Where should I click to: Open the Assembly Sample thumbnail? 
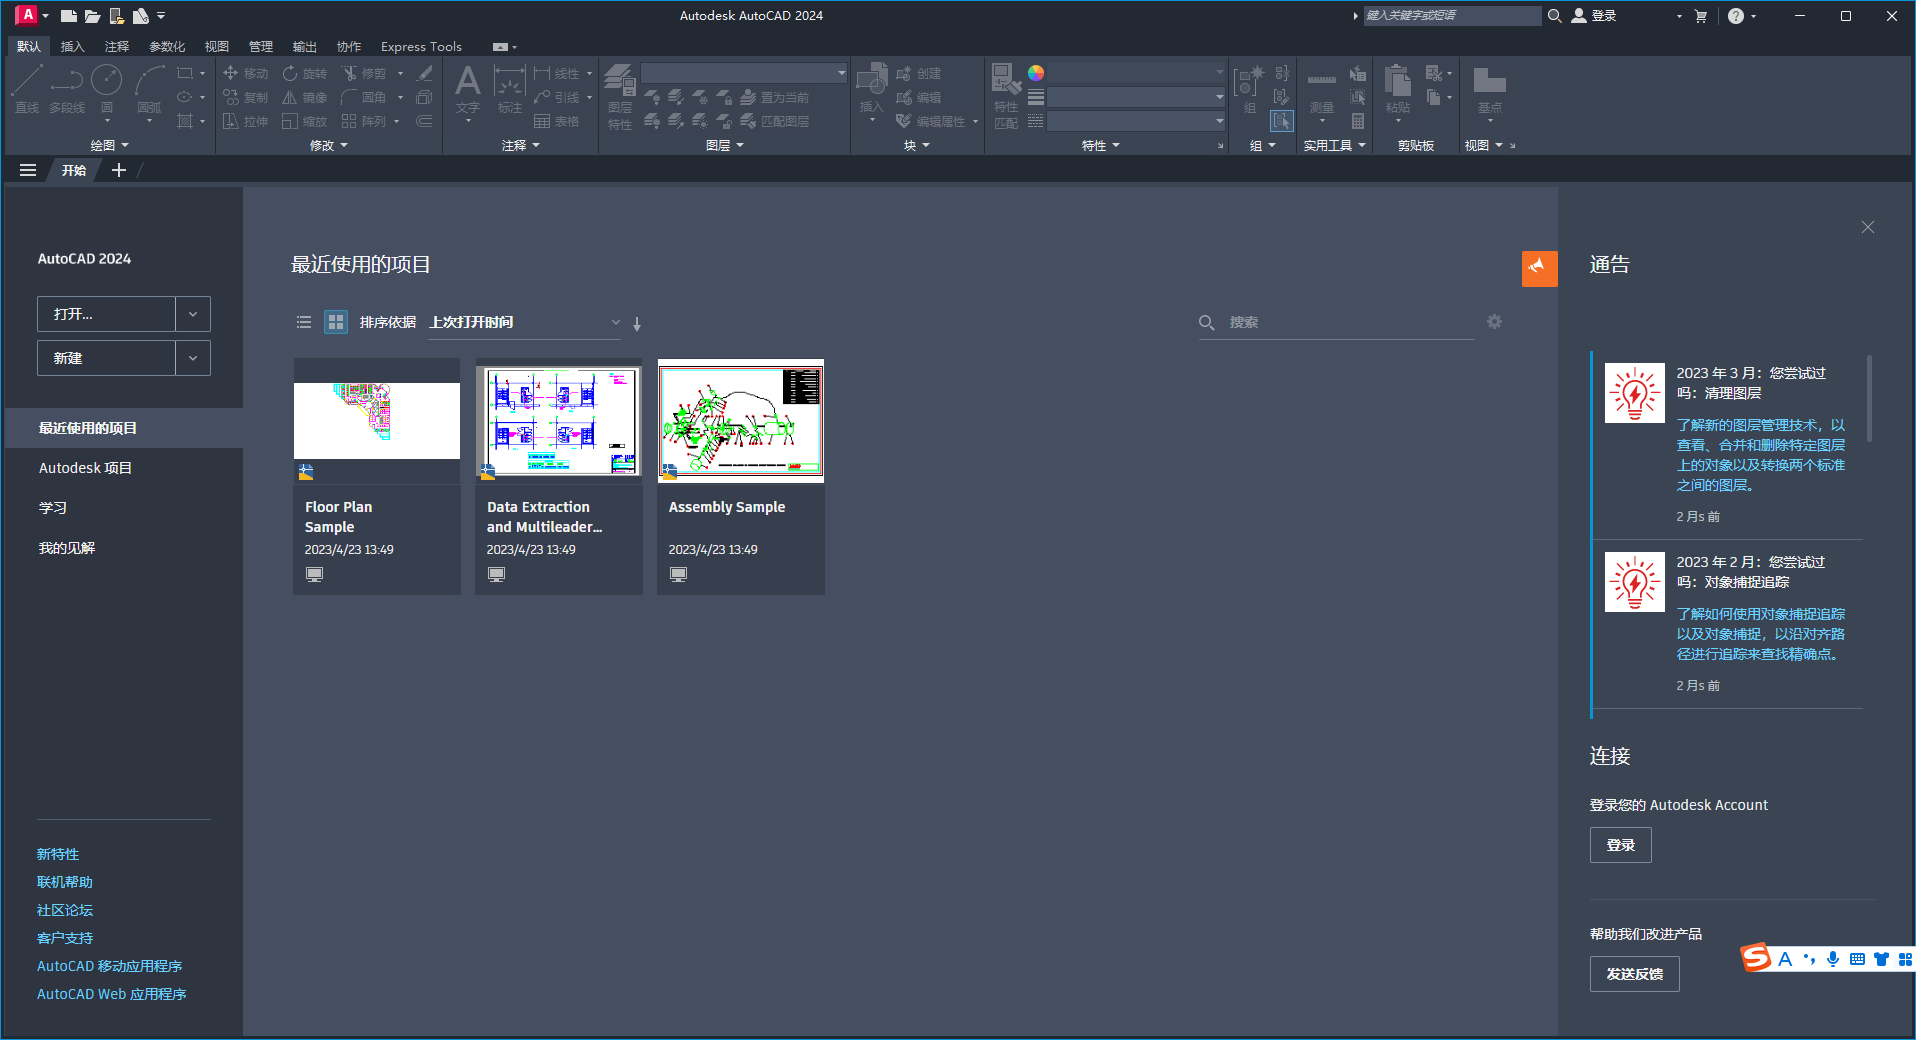pyautogui.click(x=741, y=421)
